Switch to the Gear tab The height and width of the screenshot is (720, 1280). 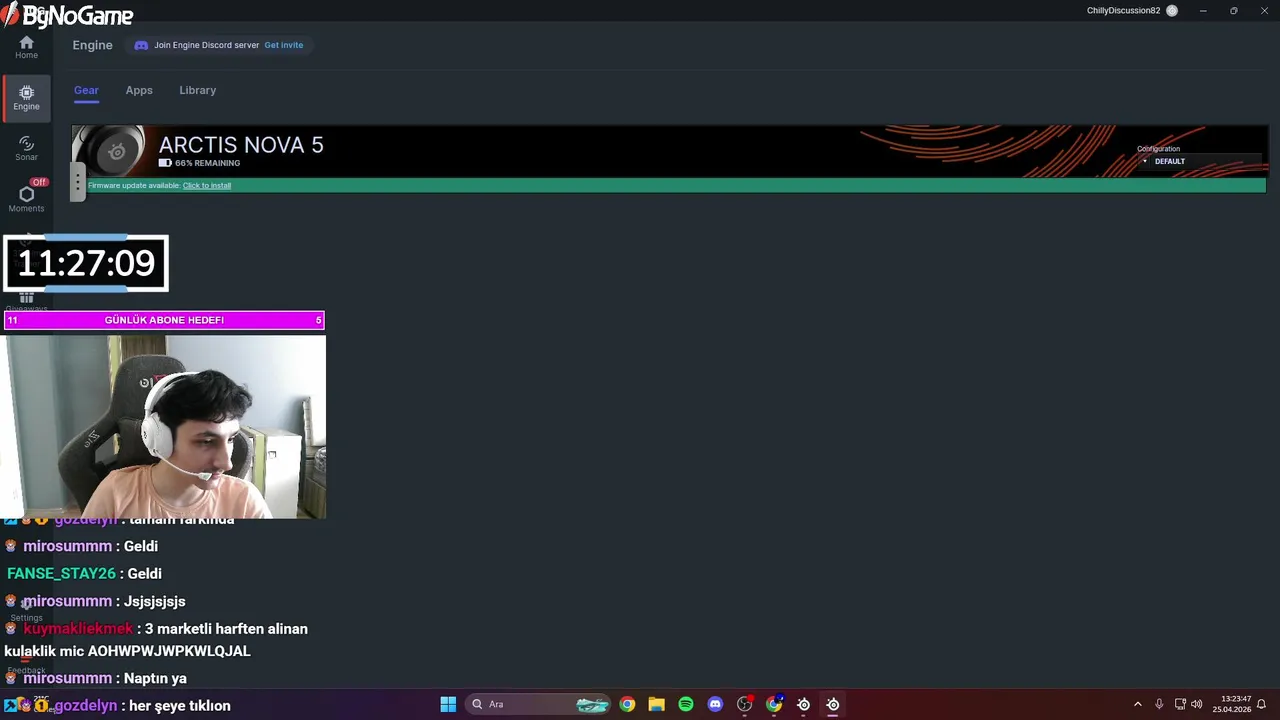tap(86, 90)
